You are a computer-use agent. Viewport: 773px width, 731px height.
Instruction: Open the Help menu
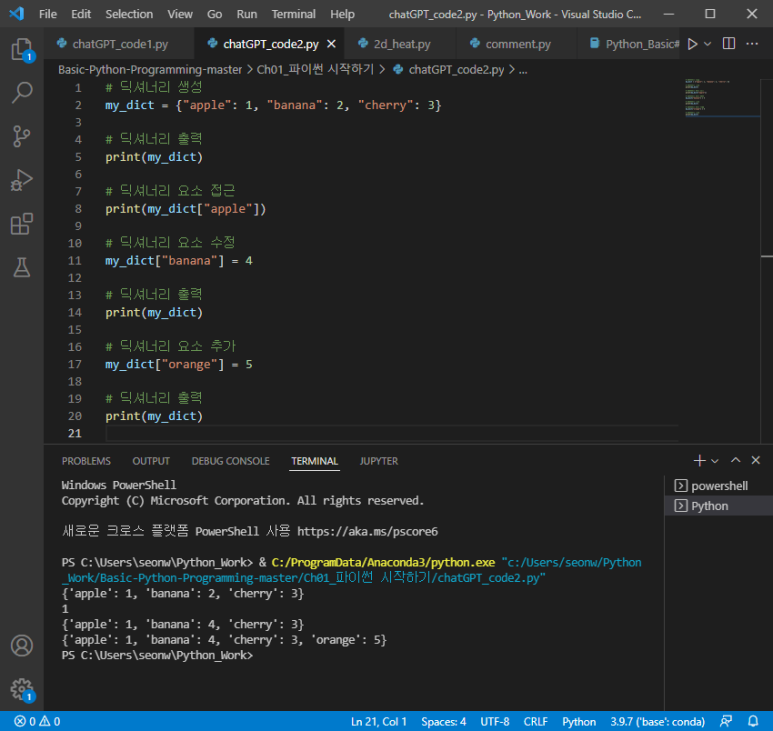point(342,14)
